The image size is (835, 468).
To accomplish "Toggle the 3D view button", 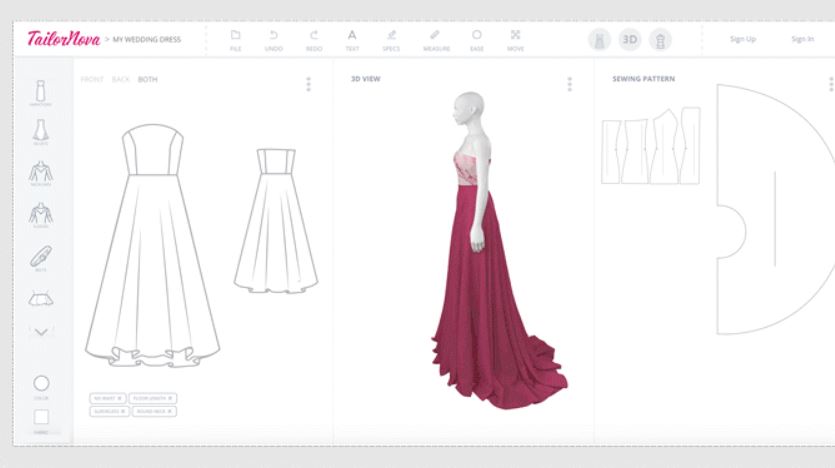I will (630, 40).
